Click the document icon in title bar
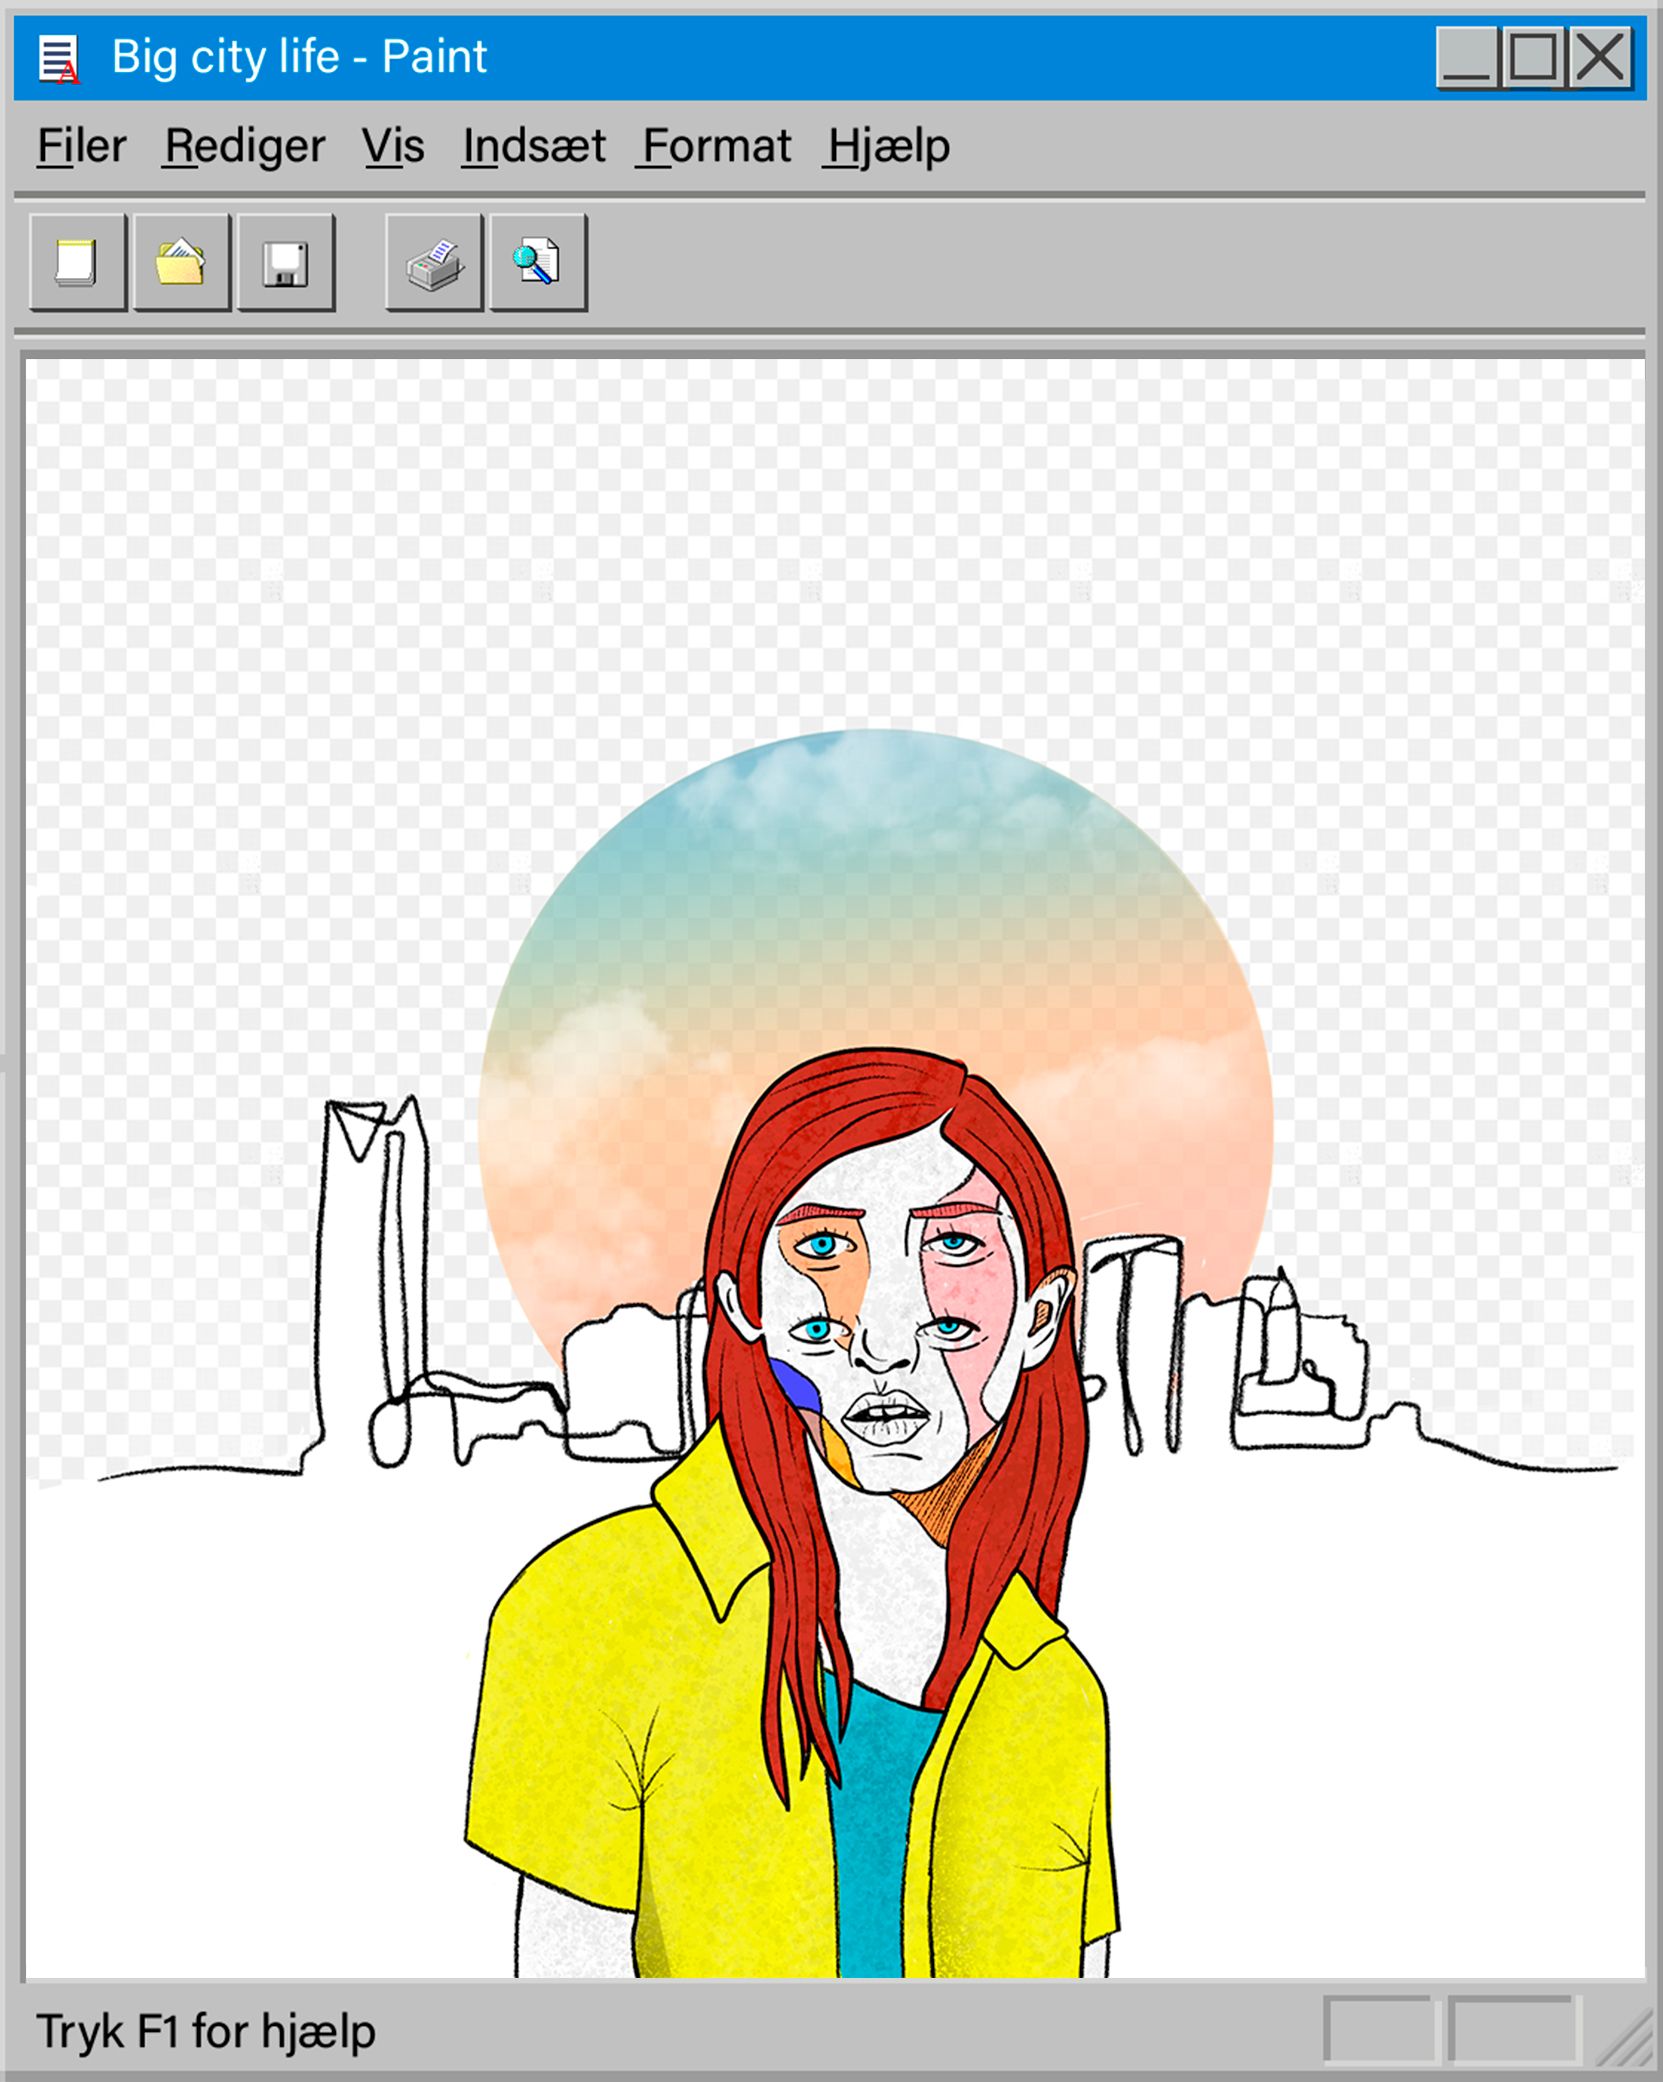Image resolution: width=1663 pixels, height=2082 pixels. pyautogui.click(x=59, y=58)
